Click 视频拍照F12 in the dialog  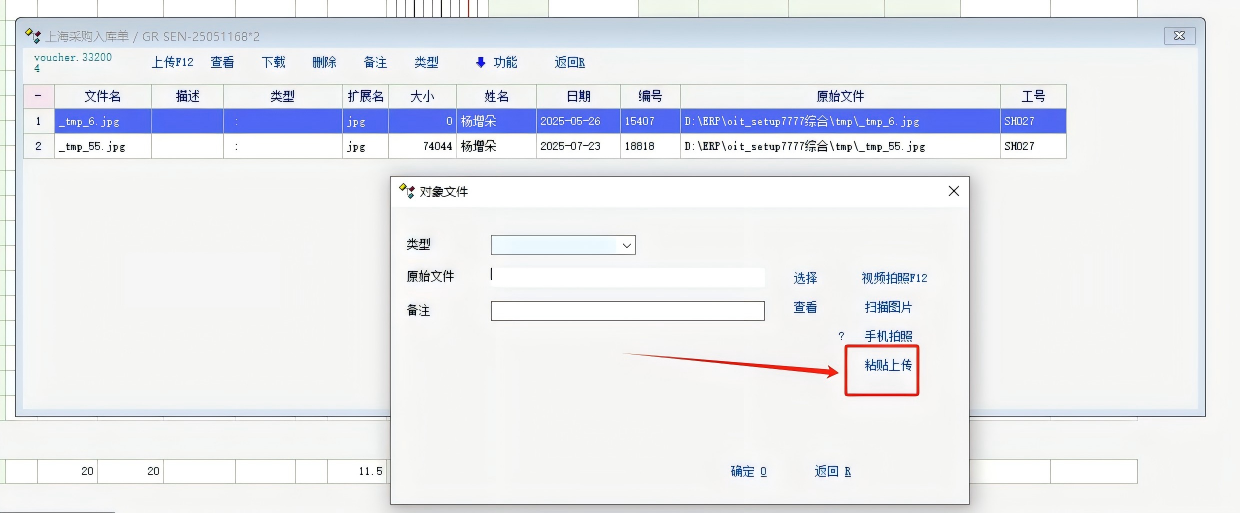tap(894, 278)
